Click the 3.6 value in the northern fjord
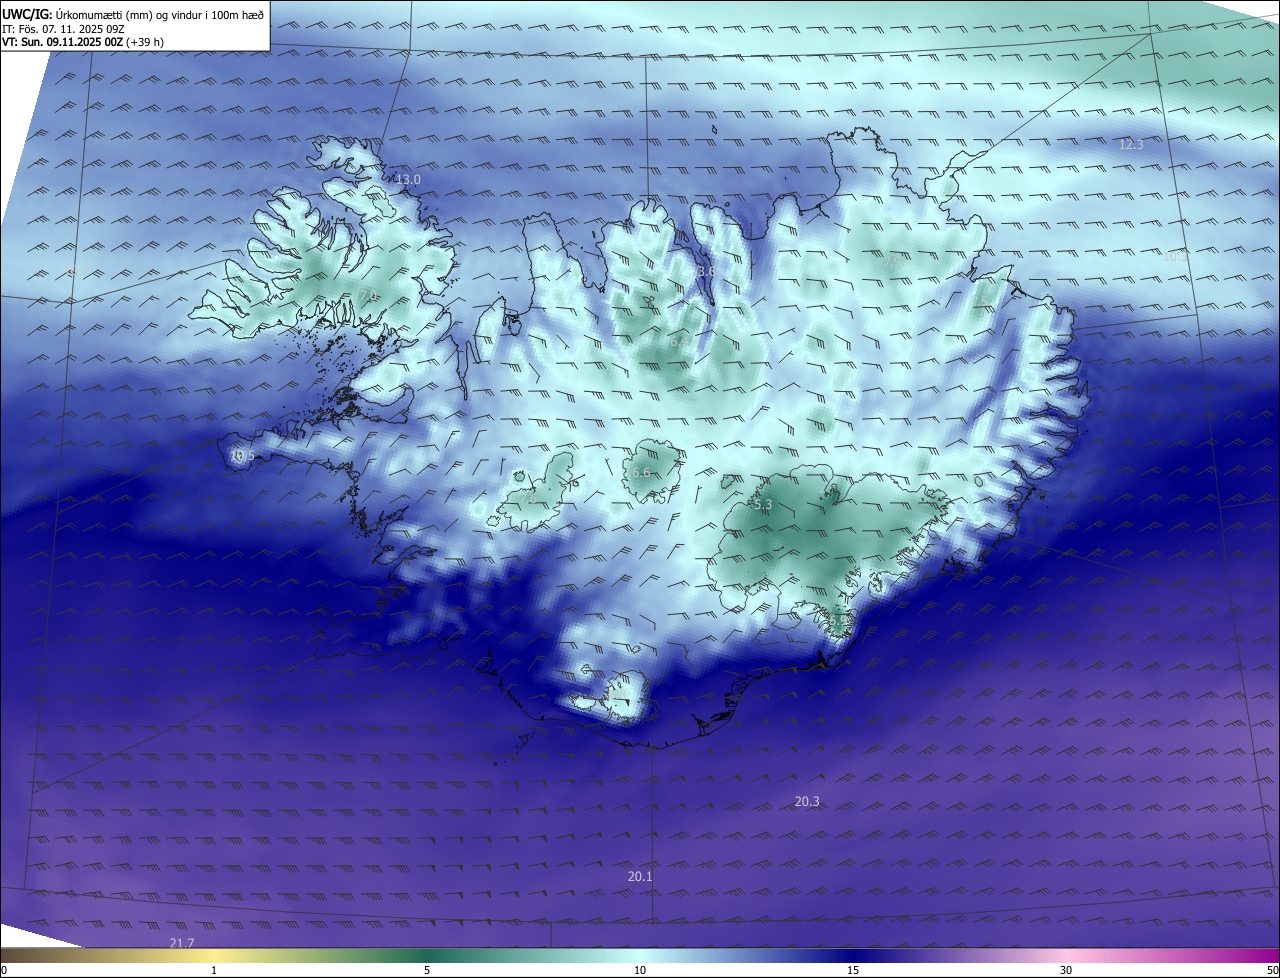This screenshot has width=1280, height=978. [x=706, y=272]
